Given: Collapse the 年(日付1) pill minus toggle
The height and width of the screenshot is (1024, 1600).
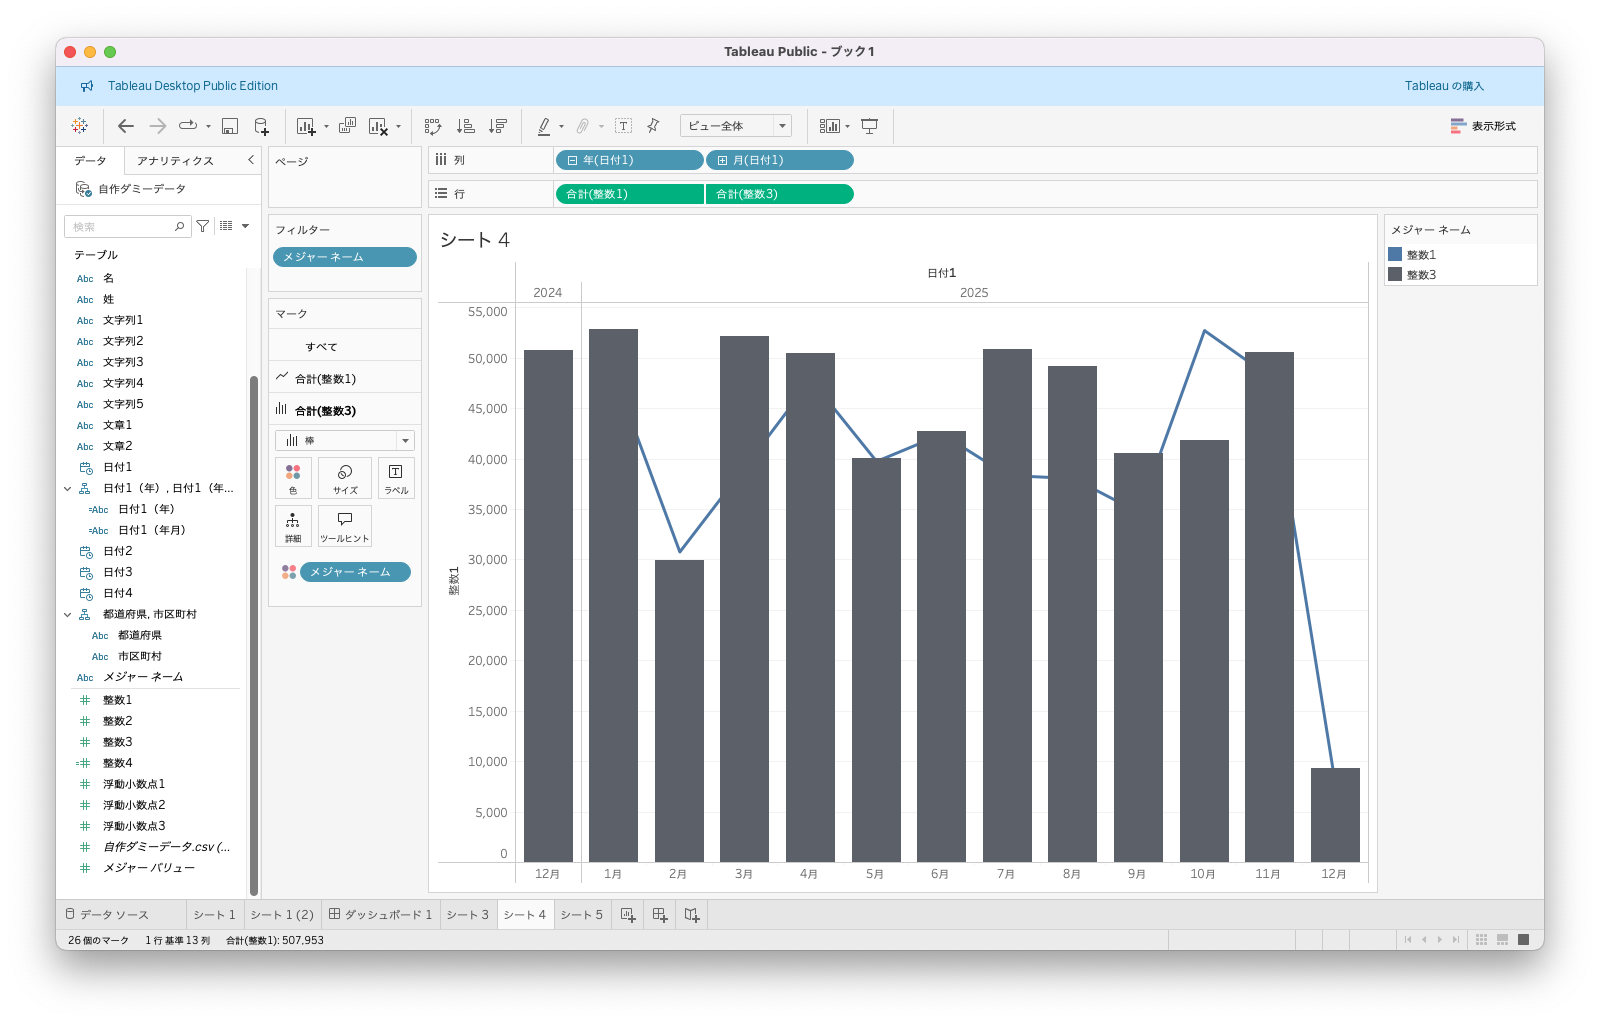Looking at the screenshot, I should pos(572,160).
